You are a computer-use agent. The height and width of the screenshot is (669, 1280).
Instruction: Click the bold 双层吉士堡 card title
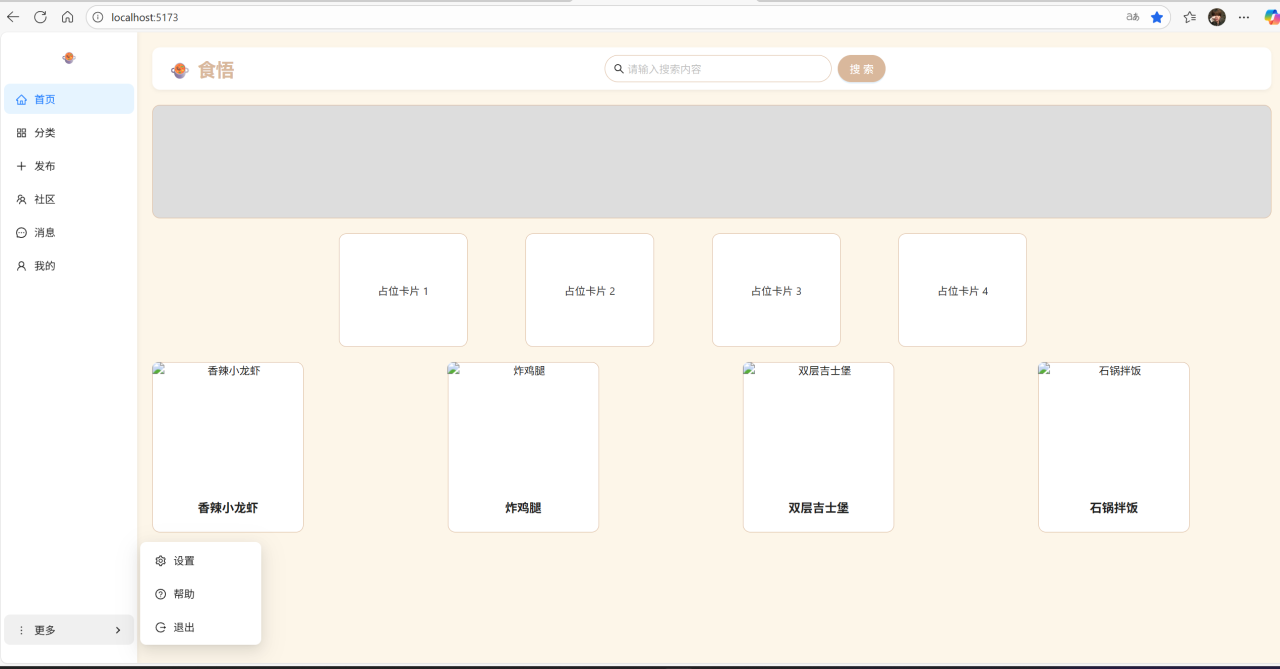(818, 508)
